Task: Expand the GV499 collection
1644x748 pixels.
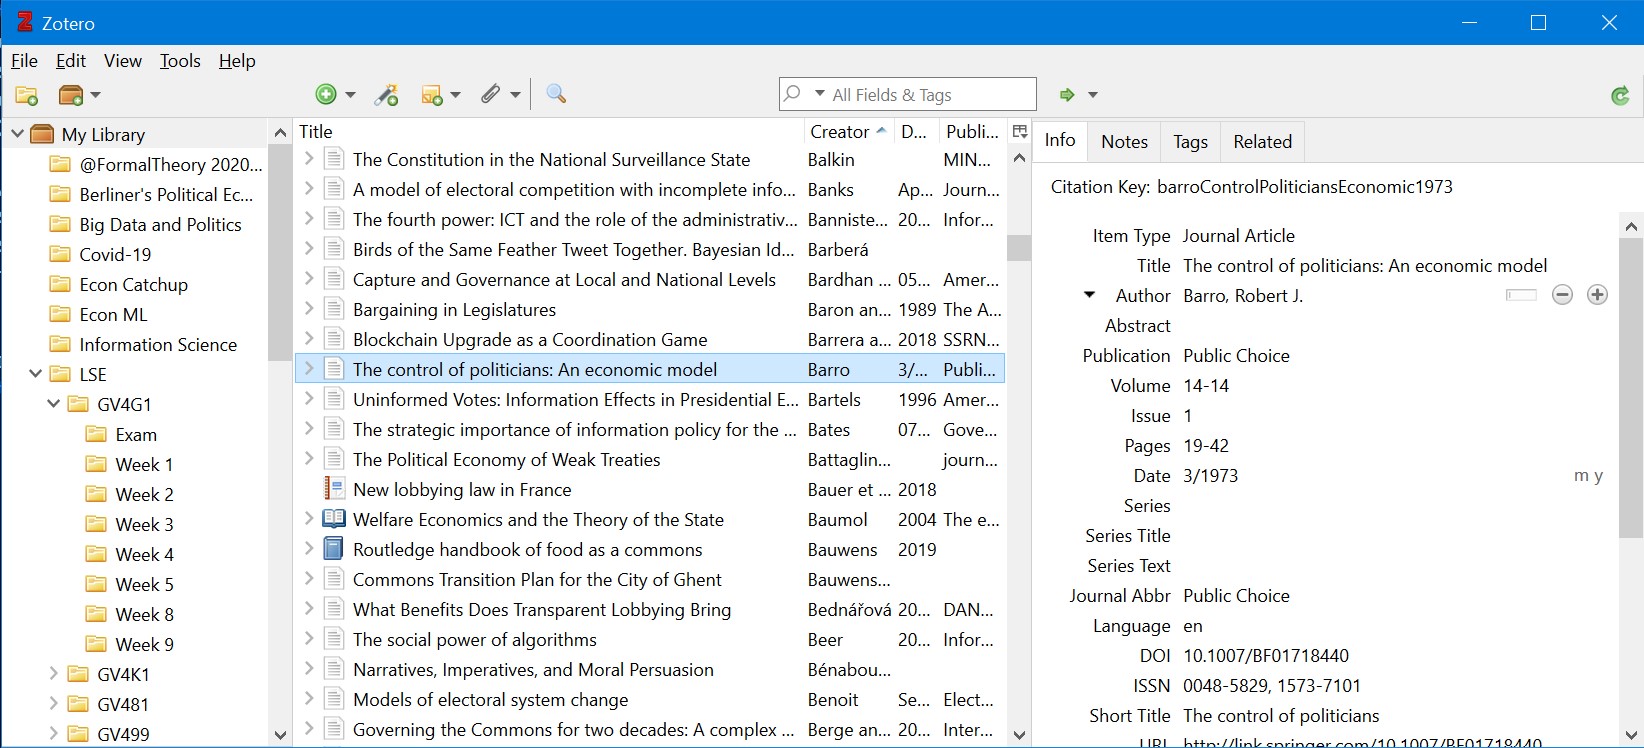Action: tap(54, 734)
